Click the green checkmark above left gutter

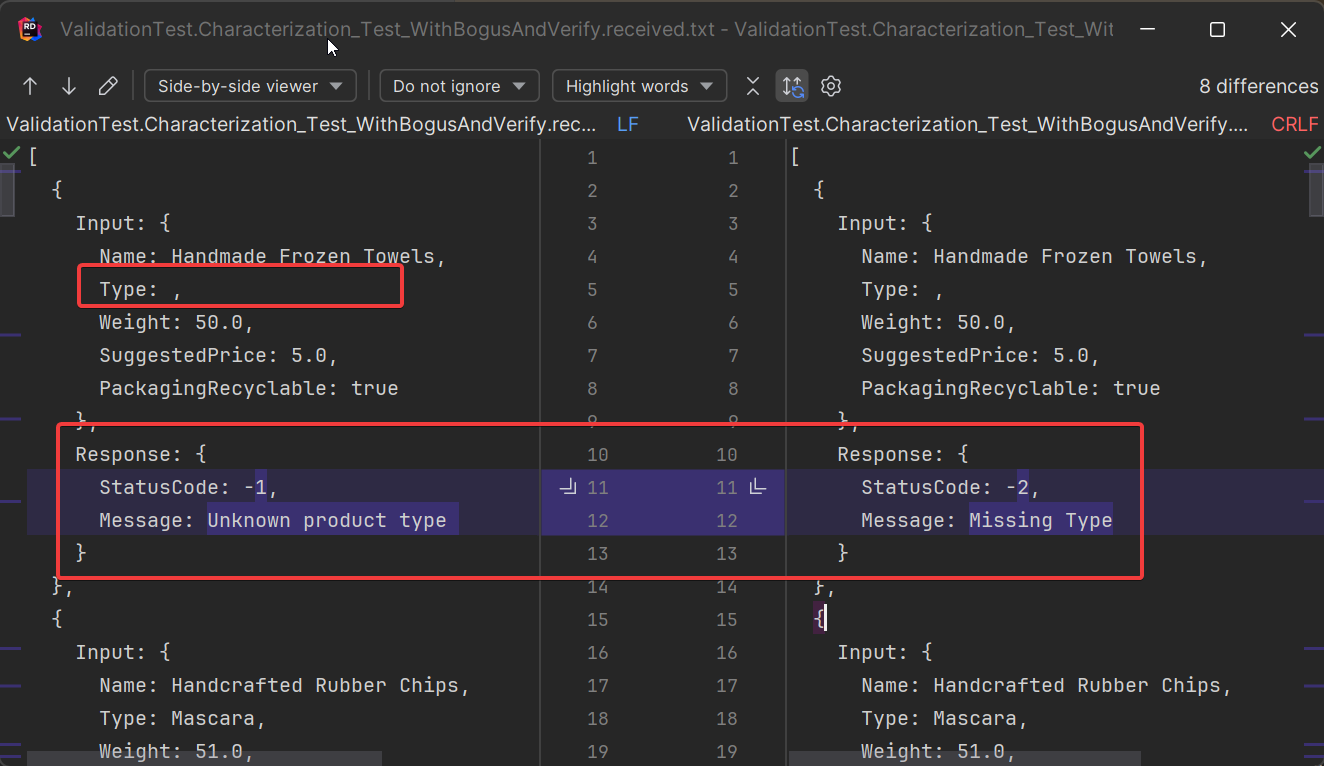(x=11, y=153)
